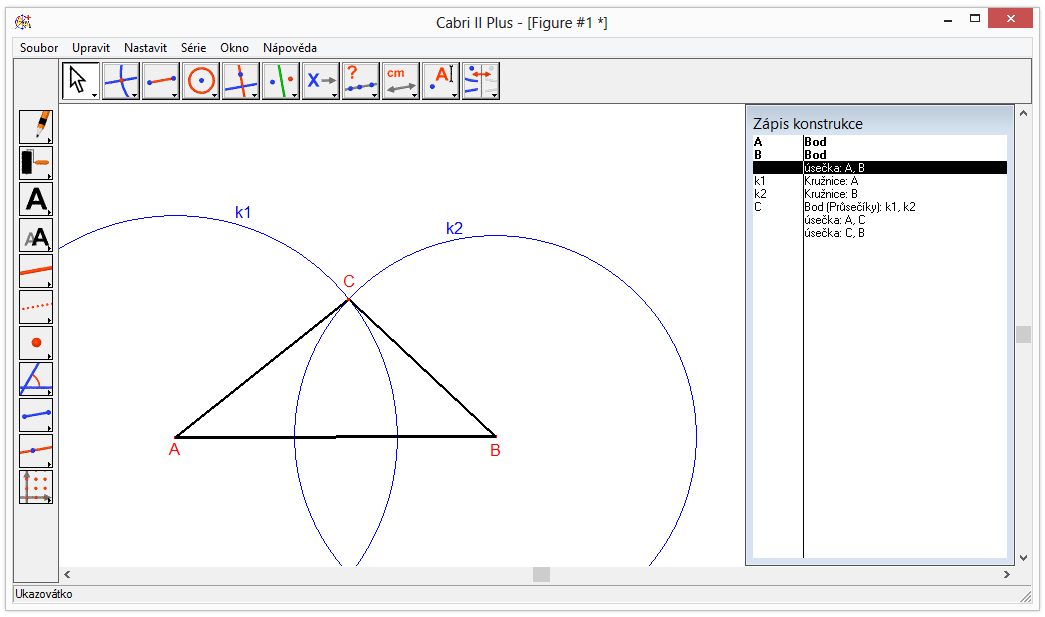This screenshot has width=1045, height=617.
Task: Minimize the Cabri II Plus window
Action: coord(948,21)
